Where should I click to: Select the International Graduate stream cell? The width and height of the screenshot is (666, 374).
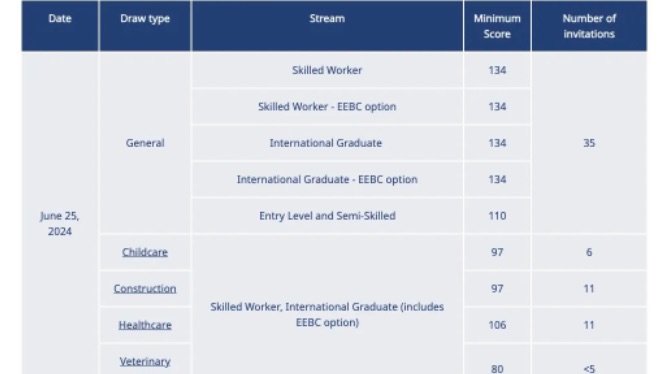(x=327, y=143)
